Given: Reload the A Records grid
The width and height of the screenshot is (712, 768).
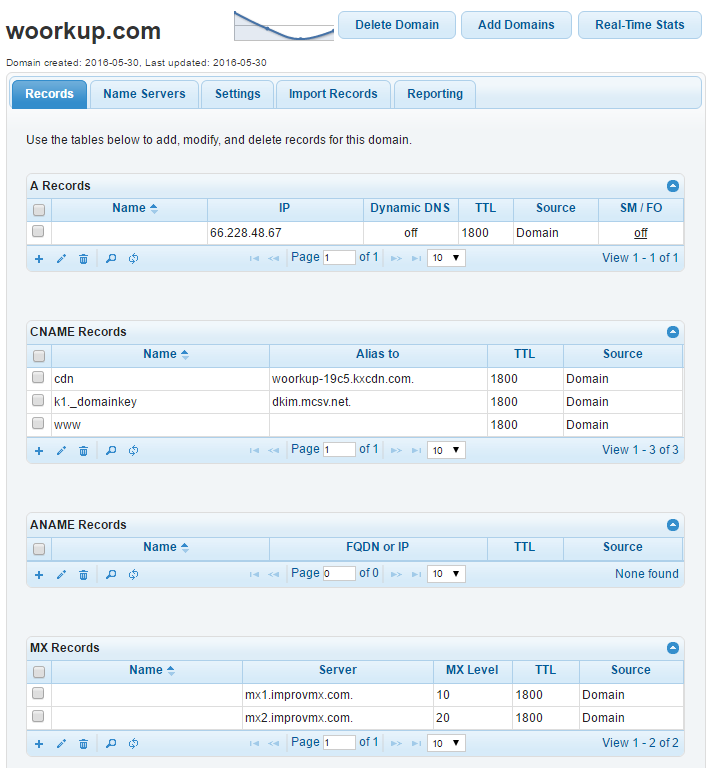Looking at the screenshot, I should 133,259.
